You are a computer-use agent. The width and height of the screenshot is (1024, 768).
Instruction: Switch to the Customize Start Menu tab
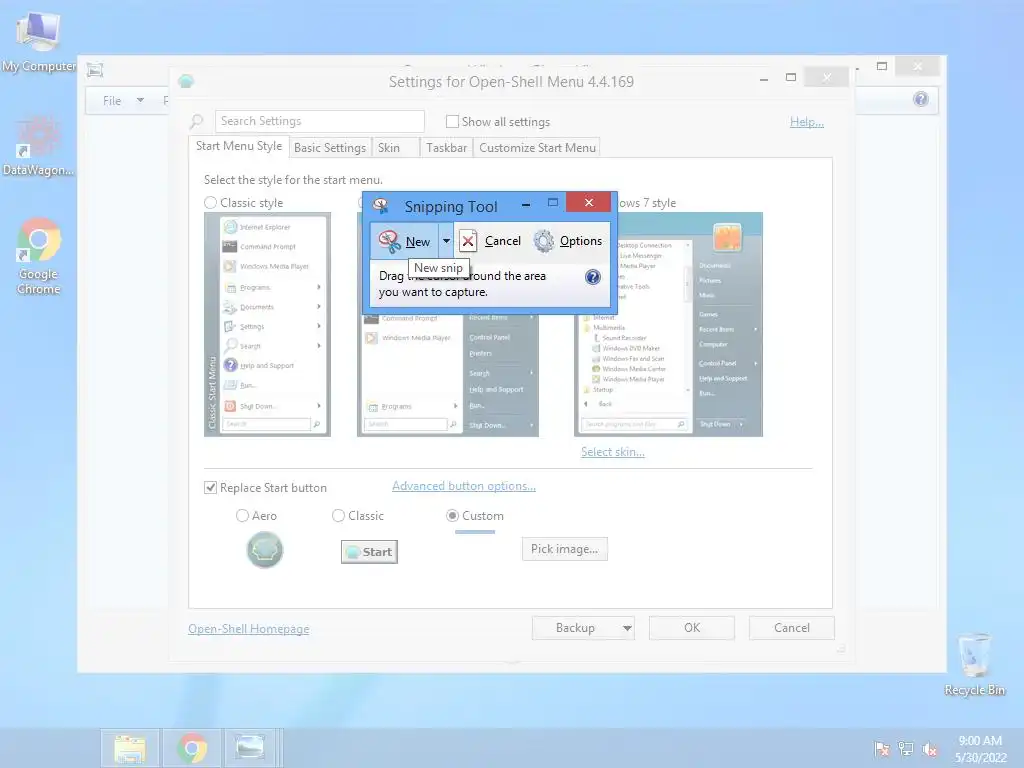pos(537,148)
